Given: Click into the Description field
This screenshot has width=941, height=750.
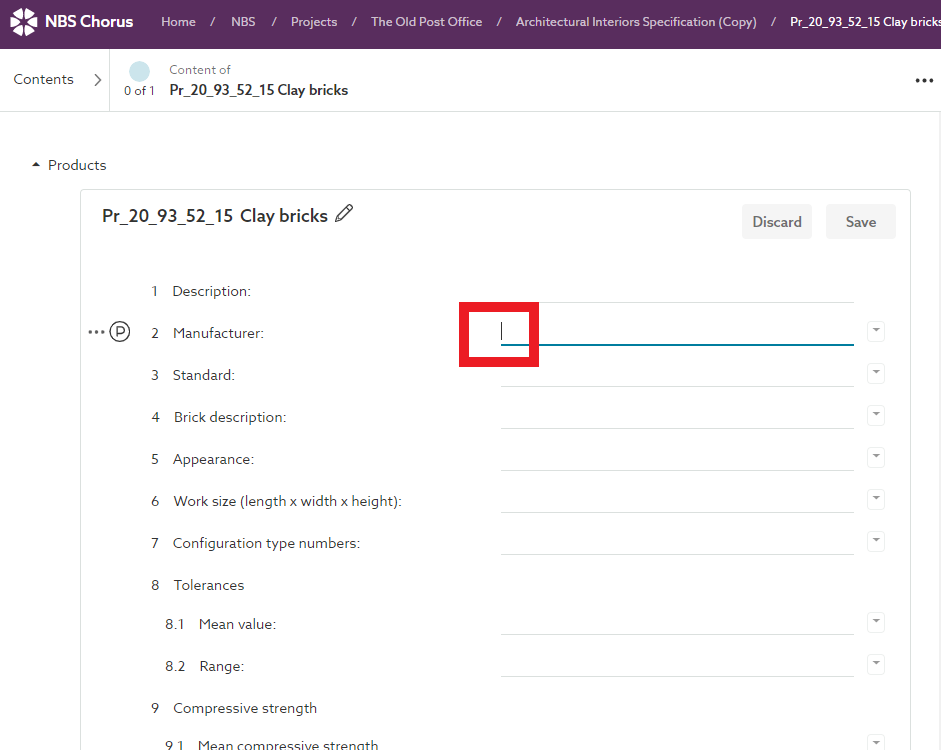Looking at the screenshot, I should pyautogui.click(x=677, y=291).
